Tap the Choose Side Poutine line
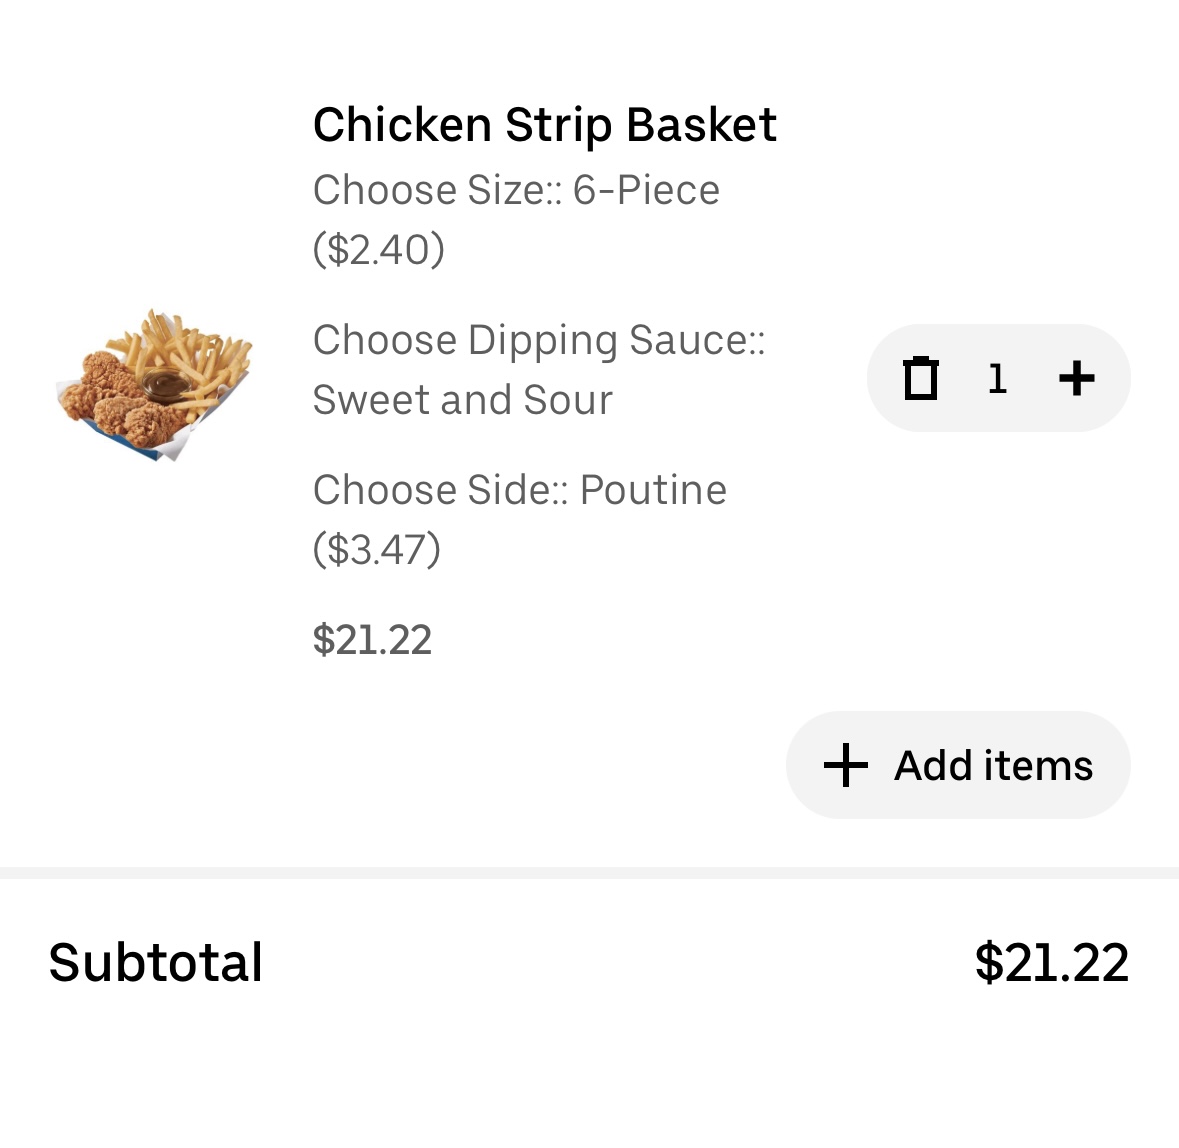Screen dimensions: 1179x1148 click(519, 490)
